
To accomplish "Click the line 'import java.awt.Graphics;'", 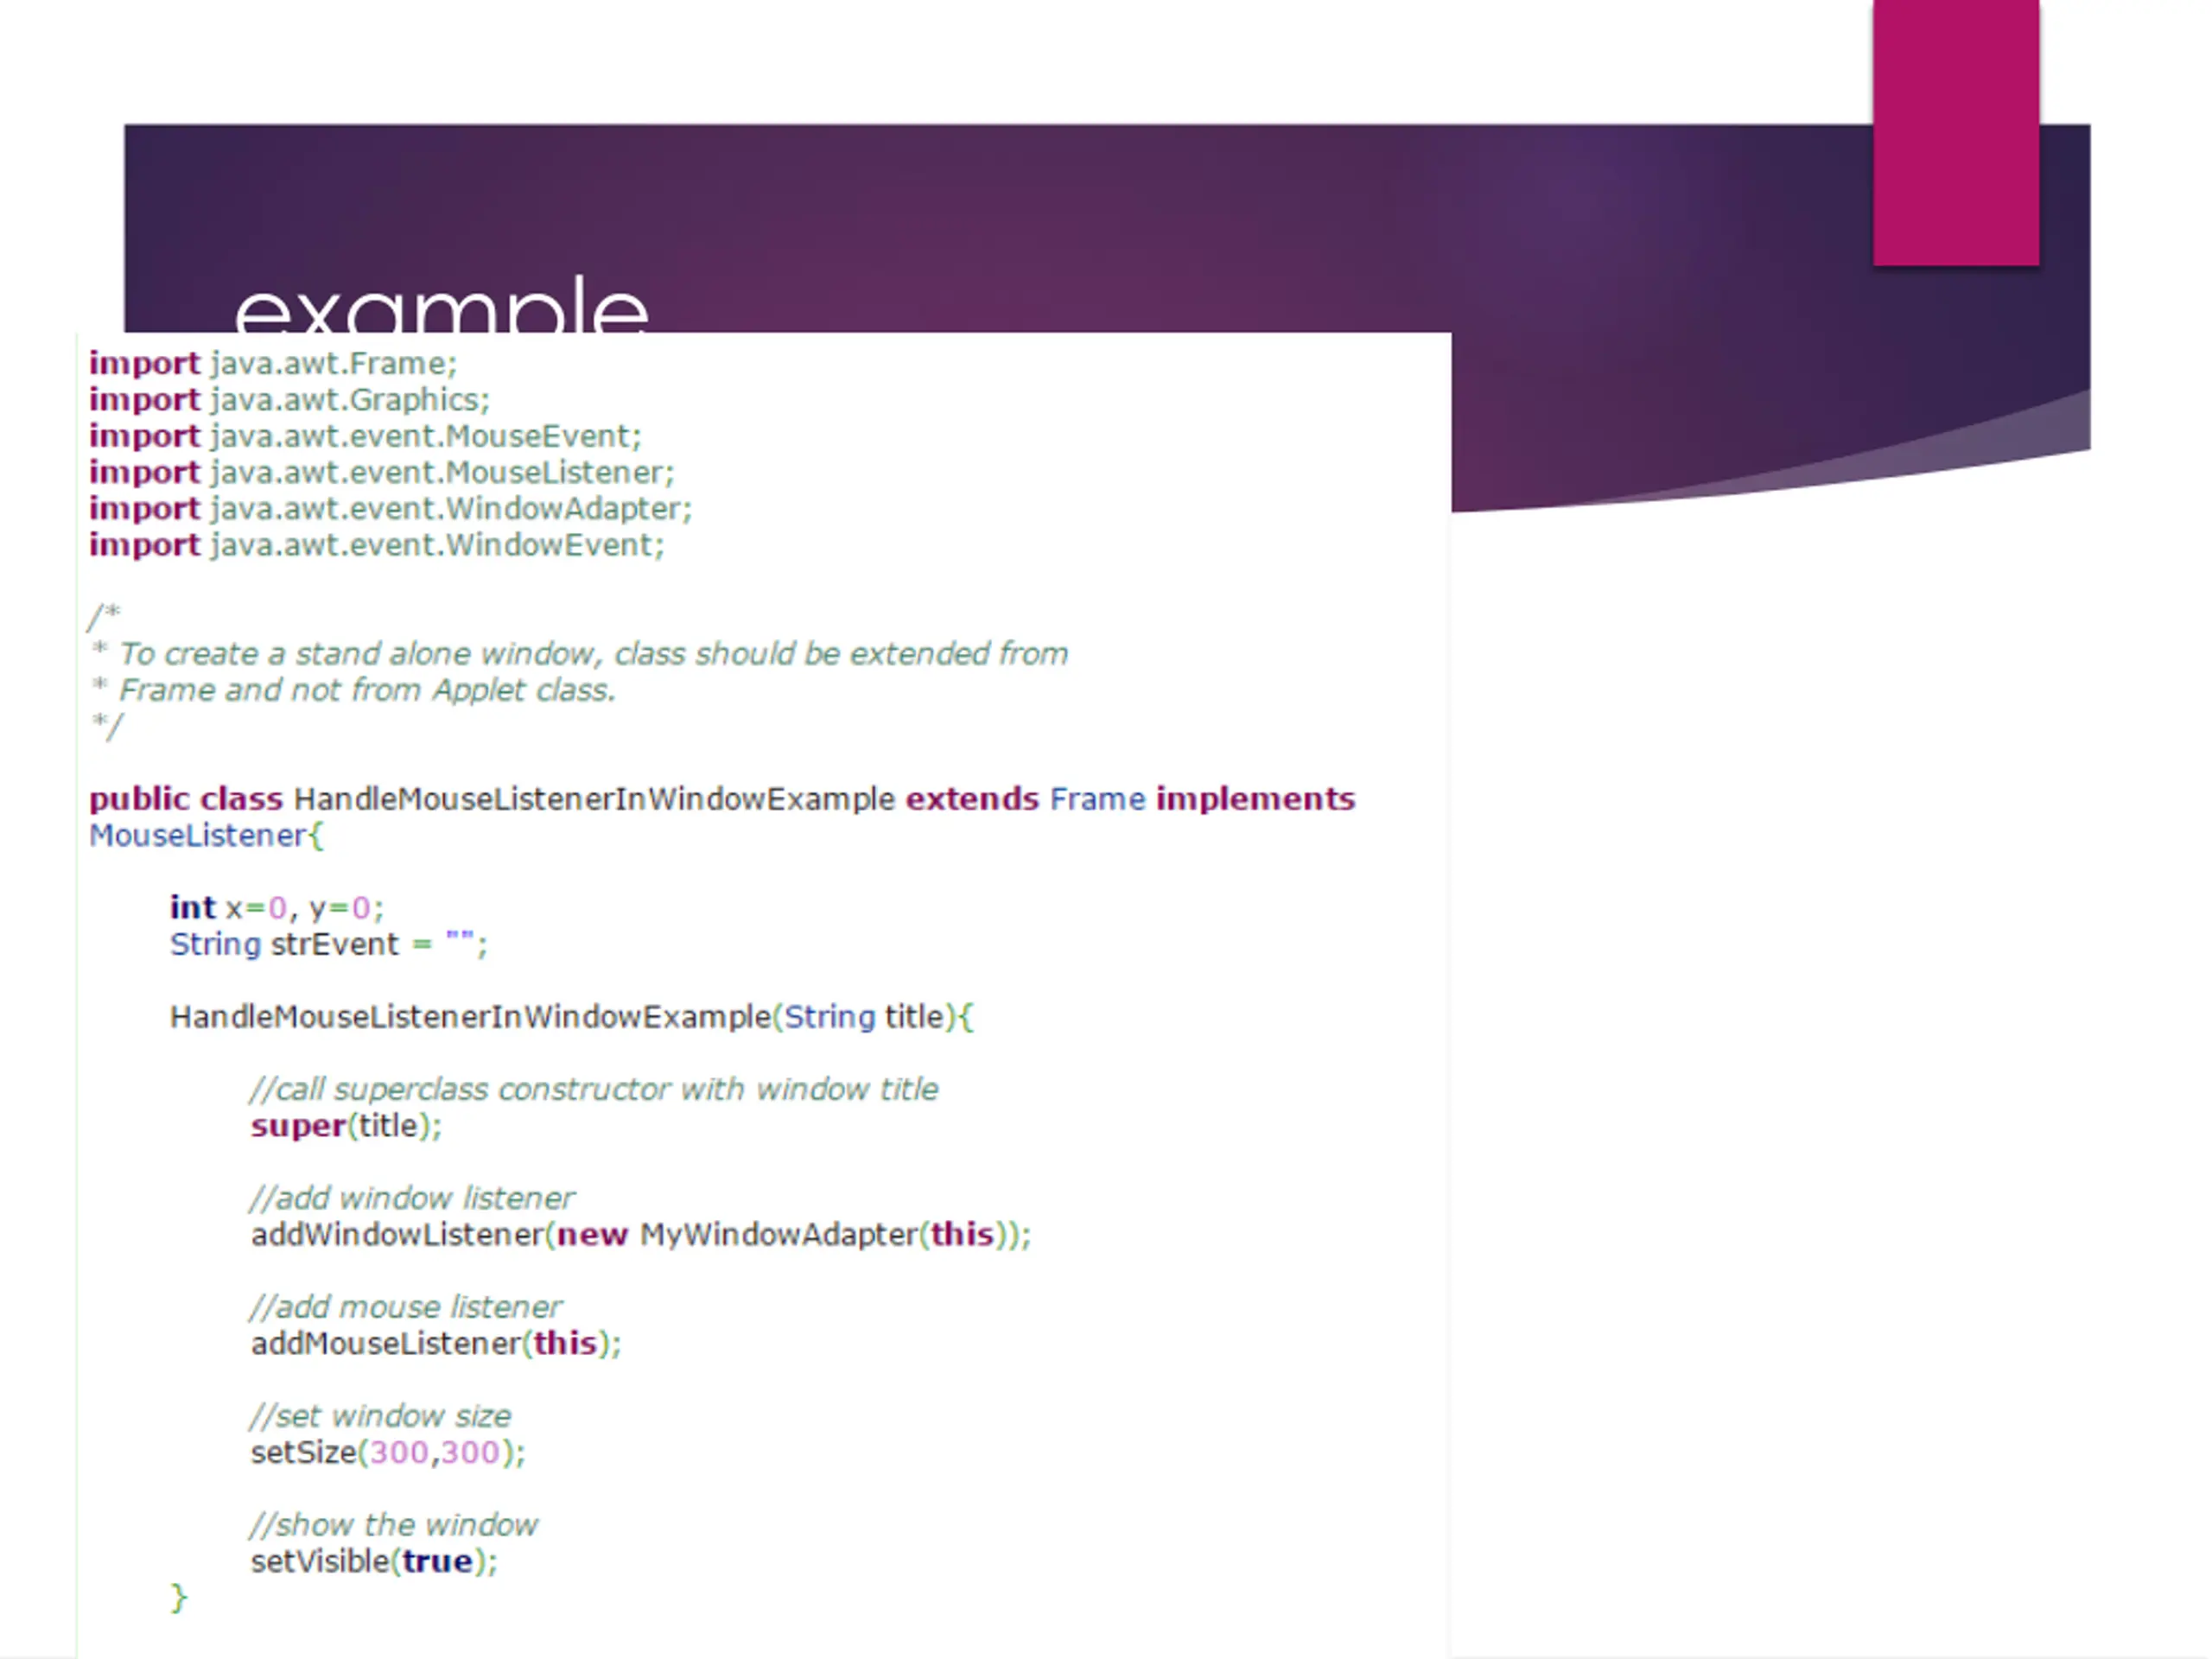I will (290, 400).
